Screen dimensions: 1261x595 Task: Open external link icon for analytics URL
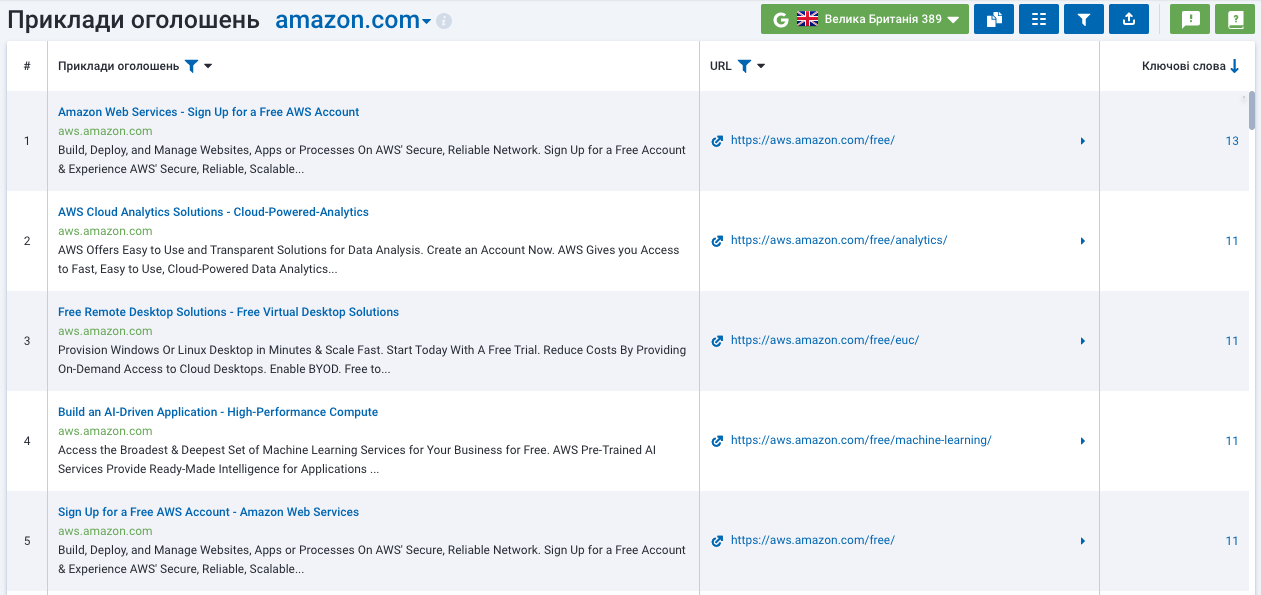(717, 241)
